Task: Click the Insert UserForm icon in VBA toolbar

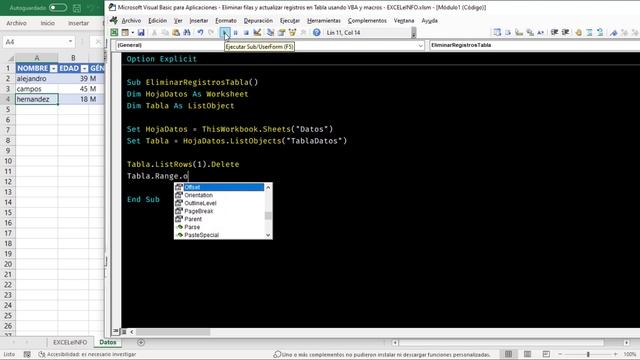Action: click(x=125, y=33)
